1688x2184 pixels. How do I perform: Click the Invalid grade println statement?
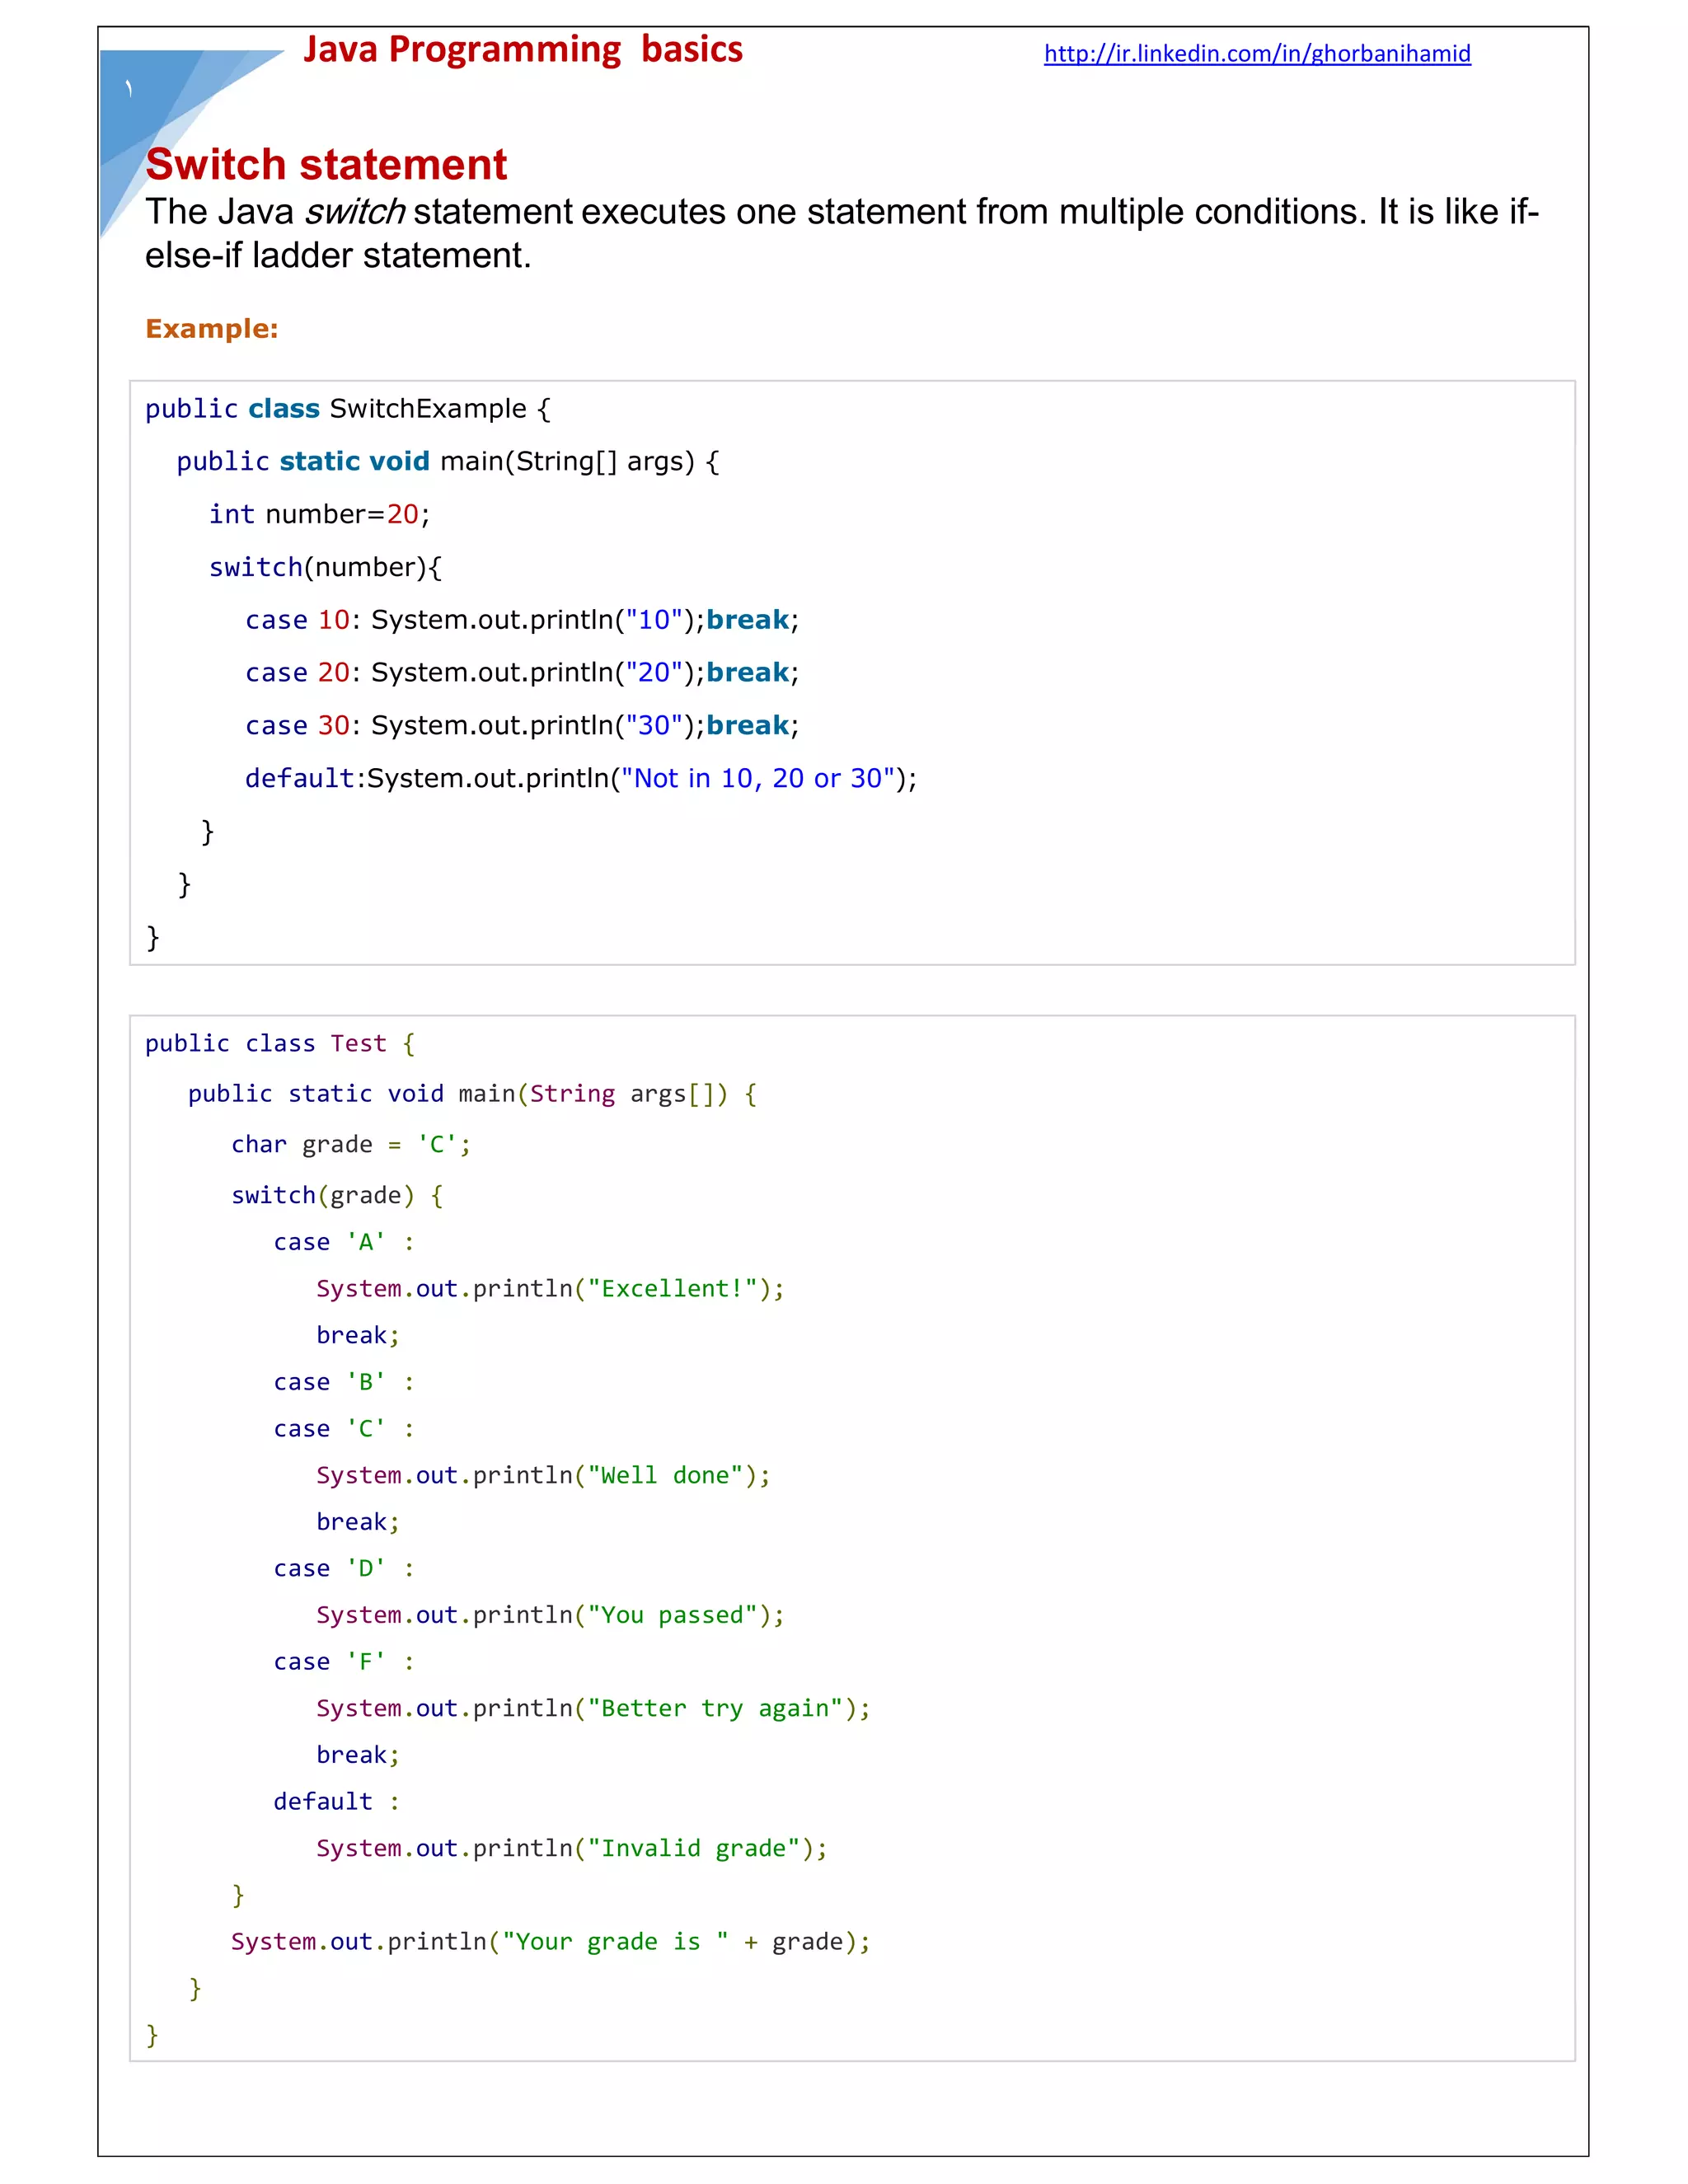tap(571, 1848)
